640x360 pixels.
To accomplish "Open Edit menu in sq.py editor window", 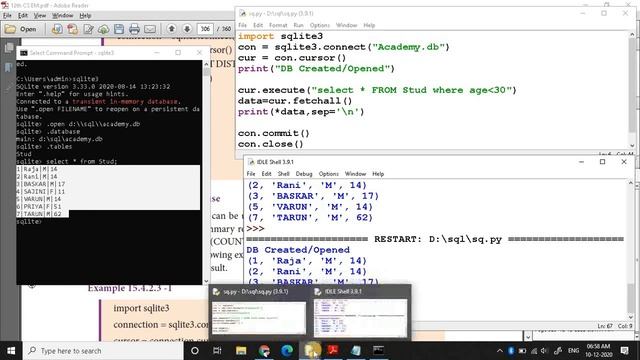I will pyautogui.click(x=258, y=25).
